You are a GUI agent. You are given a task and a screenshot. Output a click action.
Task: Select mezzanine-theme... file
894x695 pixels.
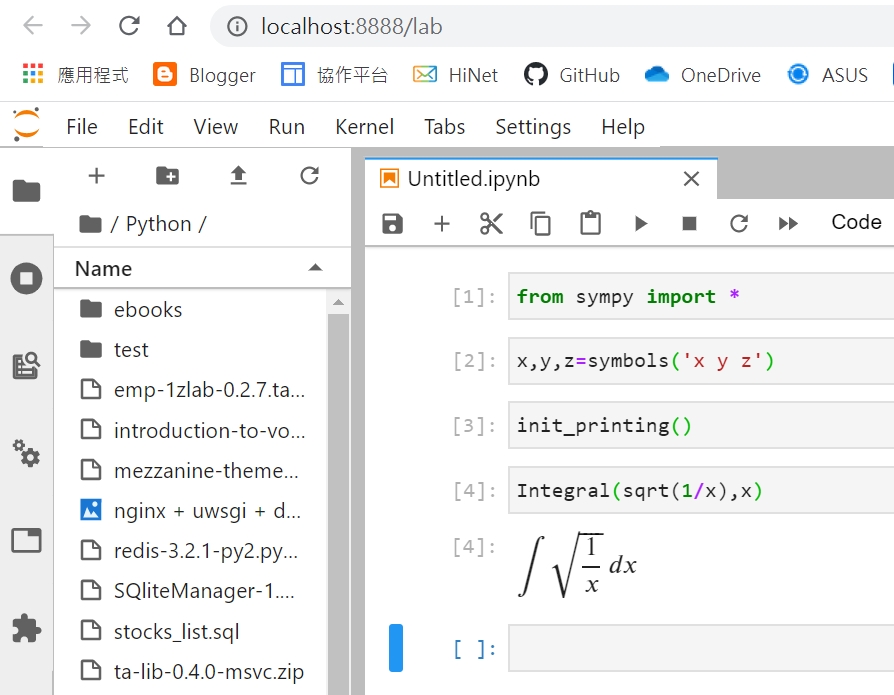(x=191, y=470)
